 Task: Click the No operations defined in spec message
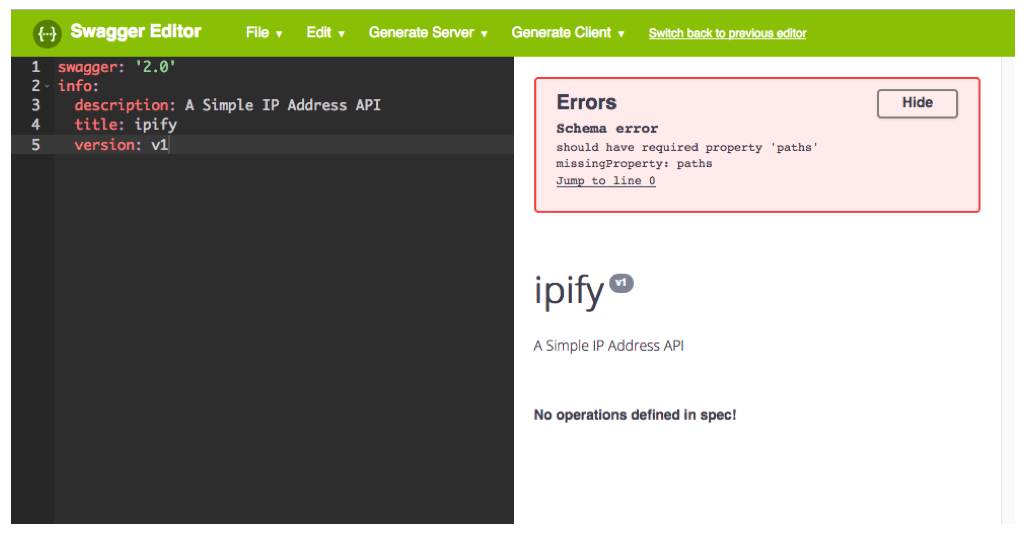(x=635, y=415)
